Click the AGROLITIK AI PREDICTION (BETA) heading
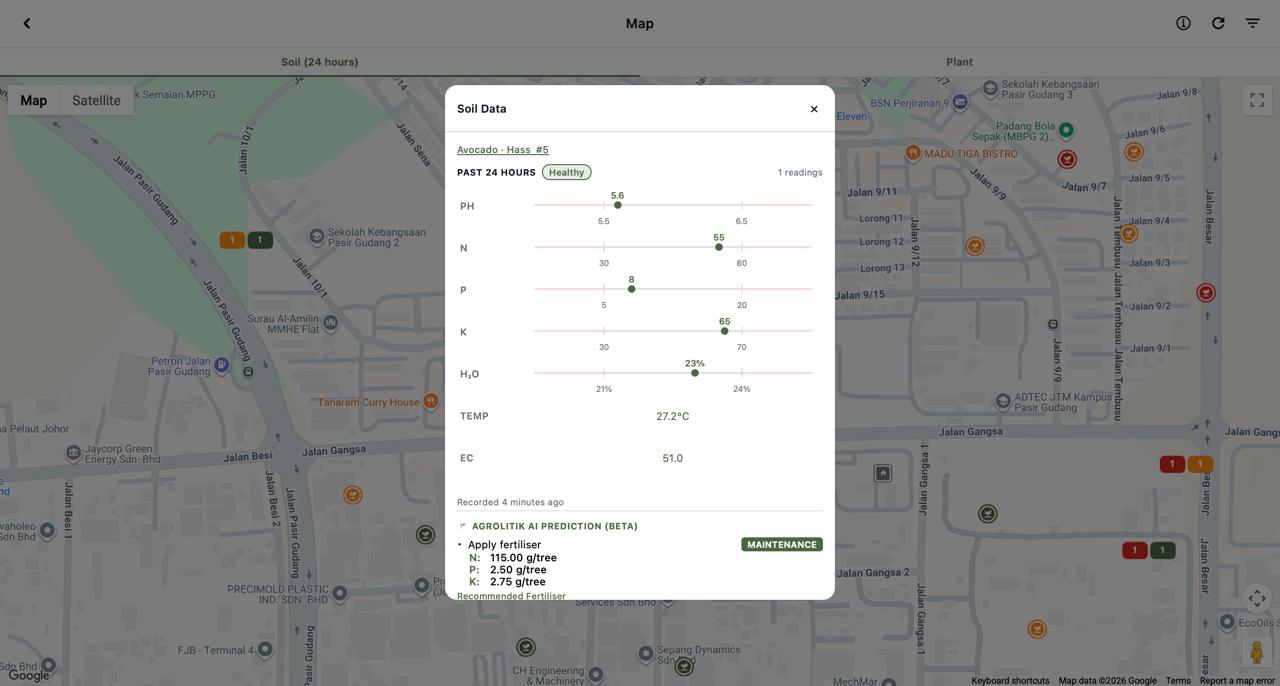Viewport: 1280px width, 686px height. pos(555,526)
